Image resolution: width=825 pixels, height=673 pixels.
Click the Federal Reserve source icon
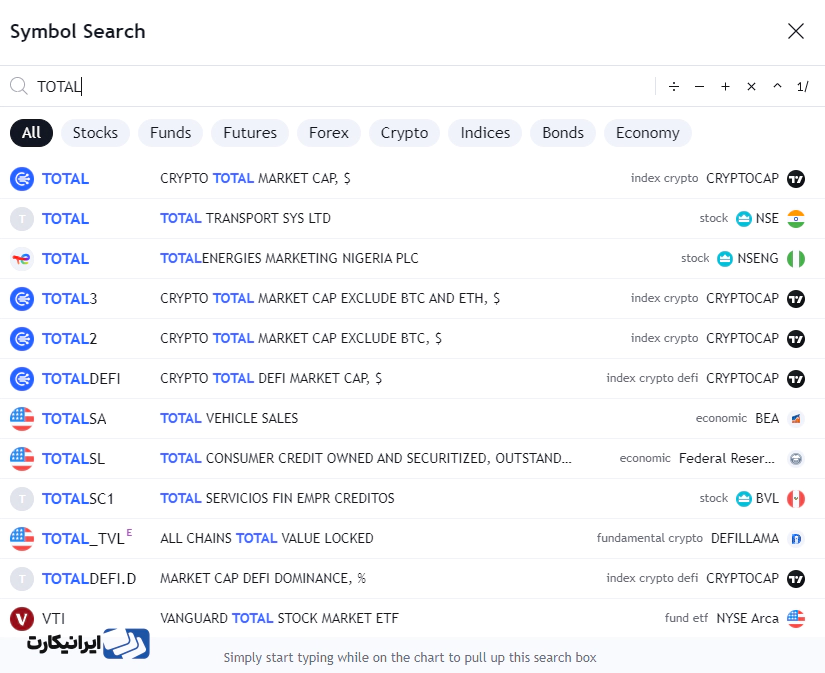coord(796,459)
